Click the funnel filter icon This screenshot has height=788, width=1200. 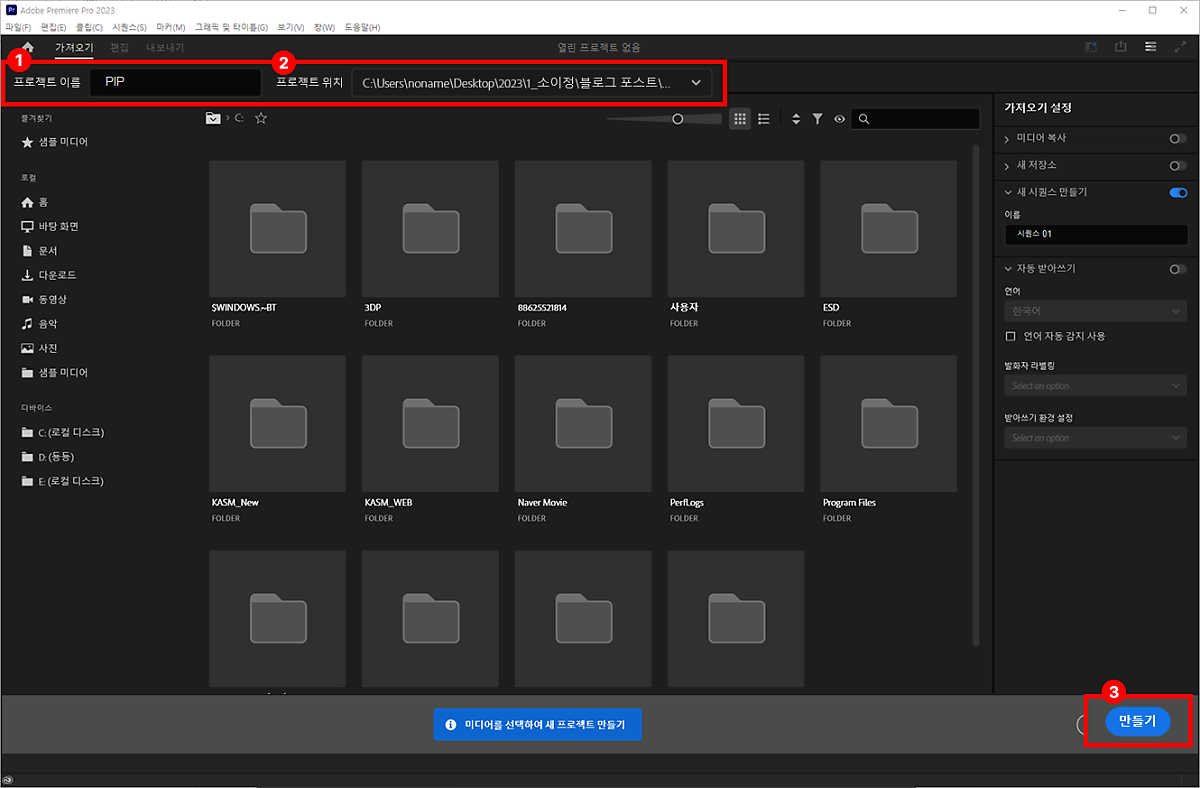point(817,119)
